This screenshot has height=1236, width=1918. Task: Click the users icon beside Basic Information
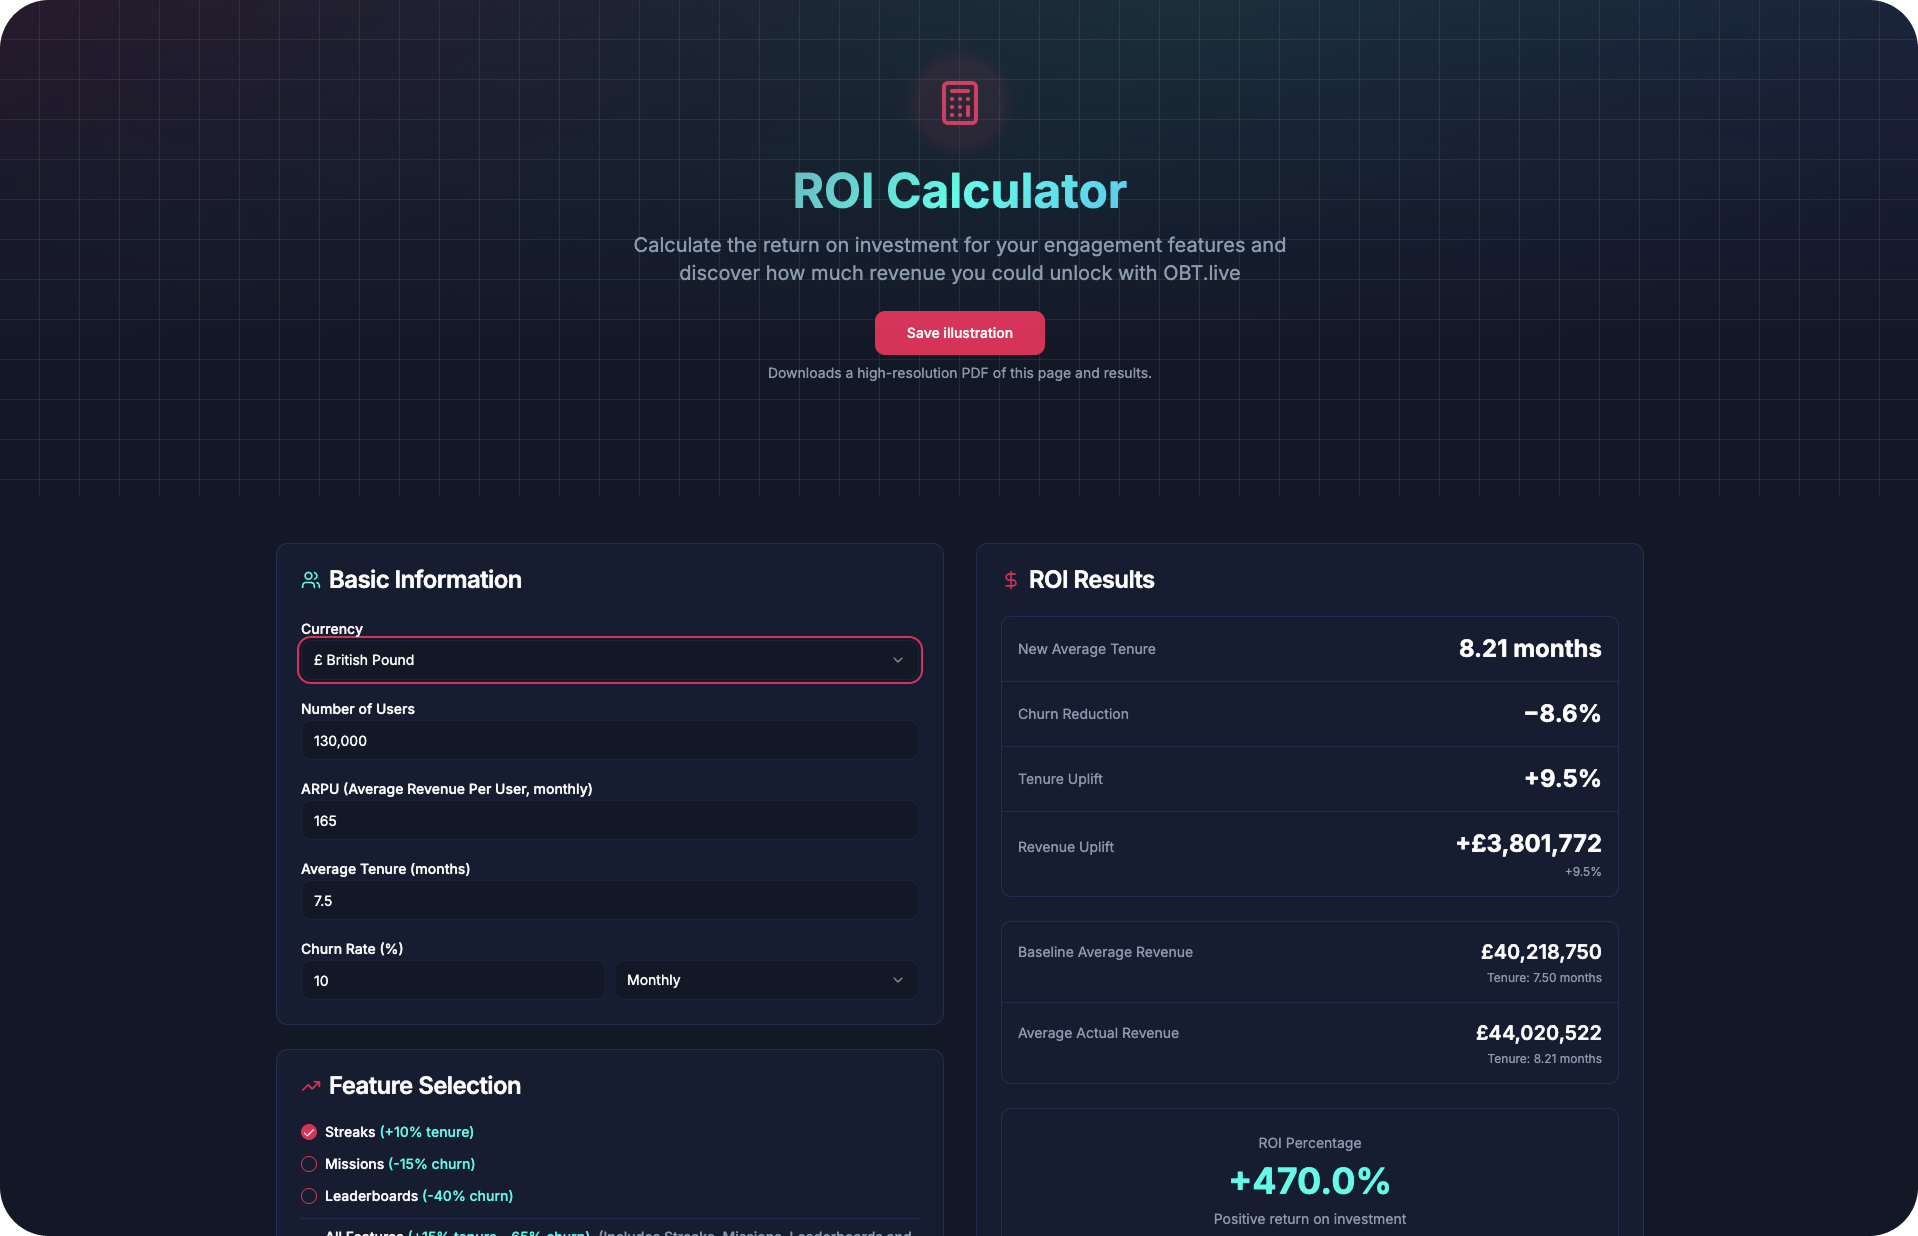(x=309, y=579)
